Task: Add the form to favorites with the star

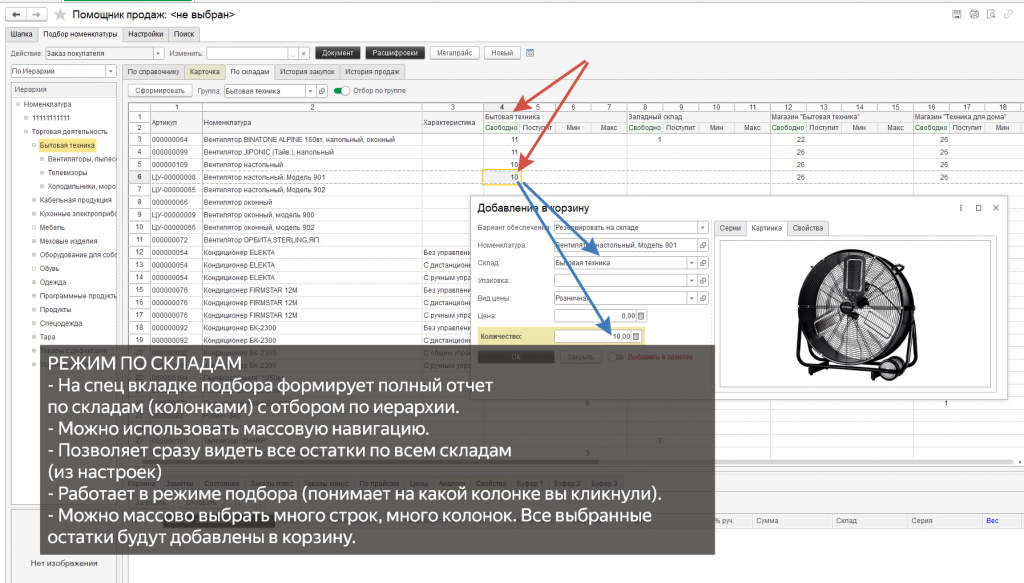Action: 60,14
